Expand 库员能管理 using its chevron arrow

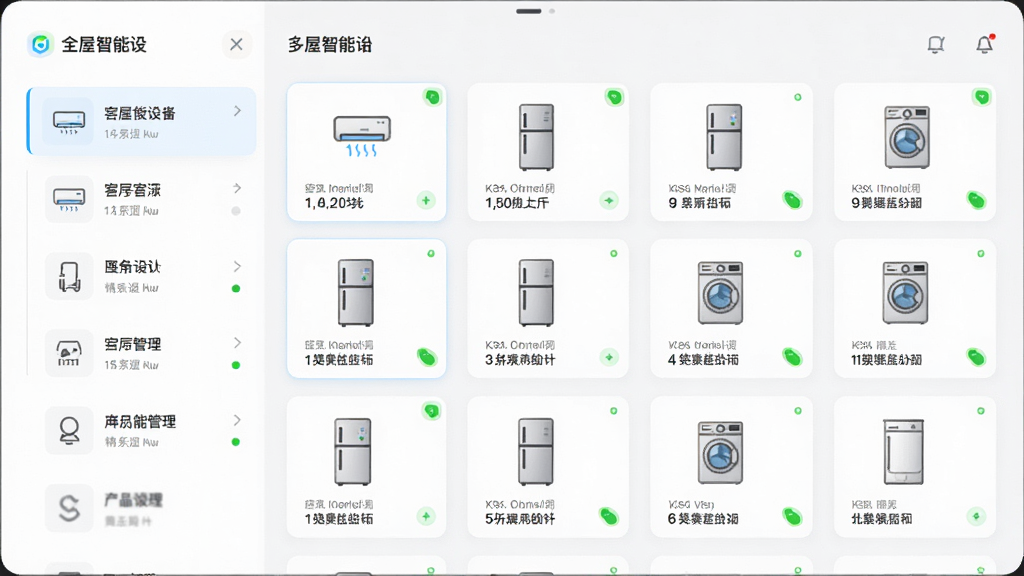click(x=237, y=420)
